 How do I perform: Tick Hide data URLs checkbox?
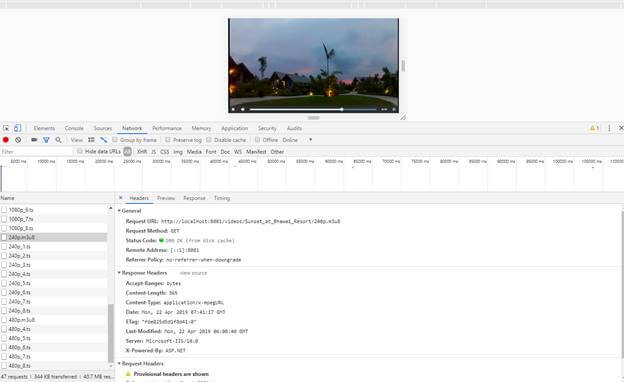80,152
